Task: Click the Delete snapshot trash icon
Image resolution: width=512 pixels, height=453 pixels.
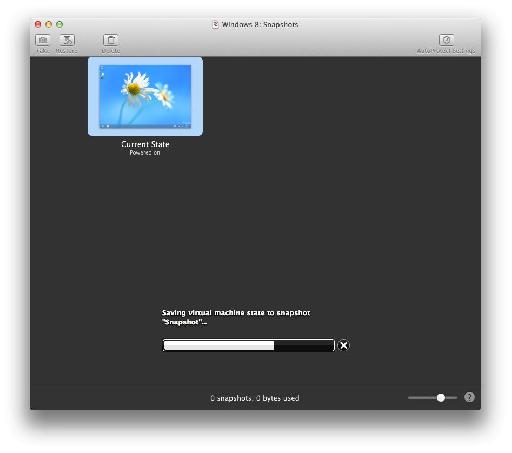Action: pyautogui.click(x=110, y=40)
